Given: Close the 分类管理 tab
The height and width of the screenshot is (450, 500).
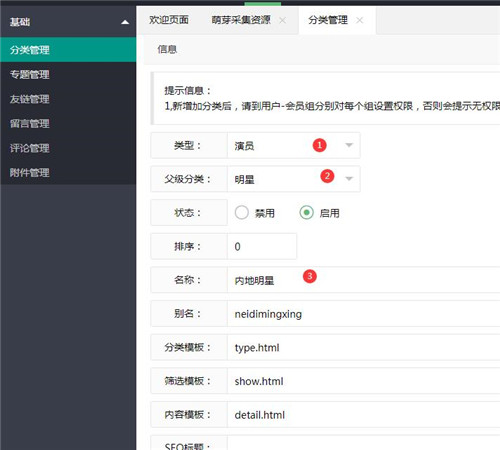Looking at the screenshot, I should (x=359, y=20).
